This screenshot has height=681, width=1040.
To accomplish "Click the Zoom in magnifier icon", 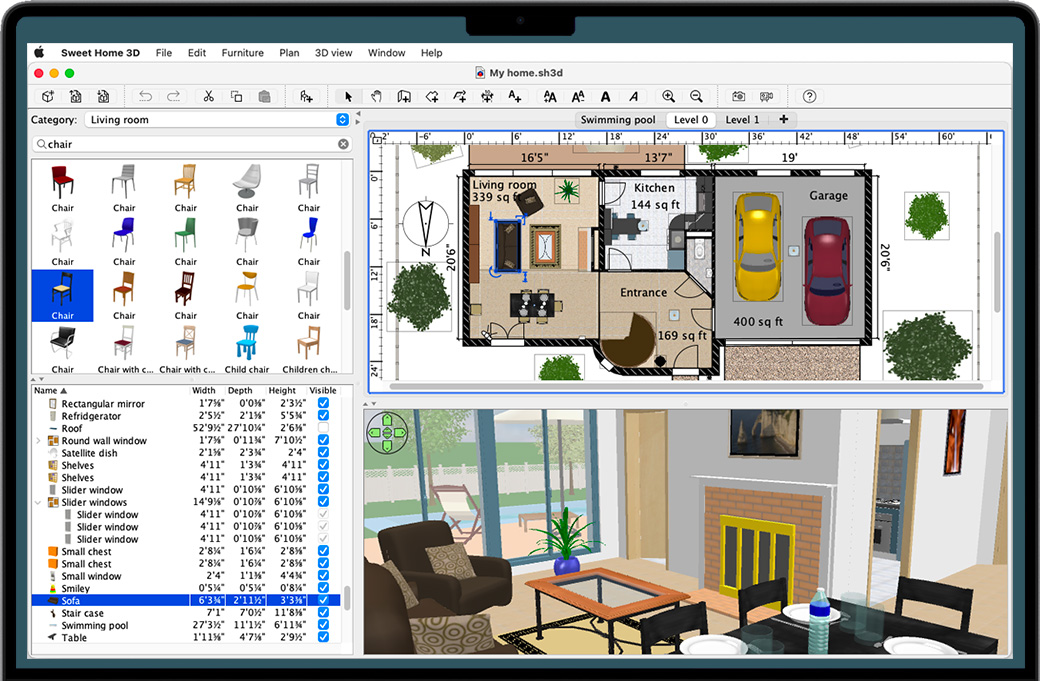I will (668, 96).
